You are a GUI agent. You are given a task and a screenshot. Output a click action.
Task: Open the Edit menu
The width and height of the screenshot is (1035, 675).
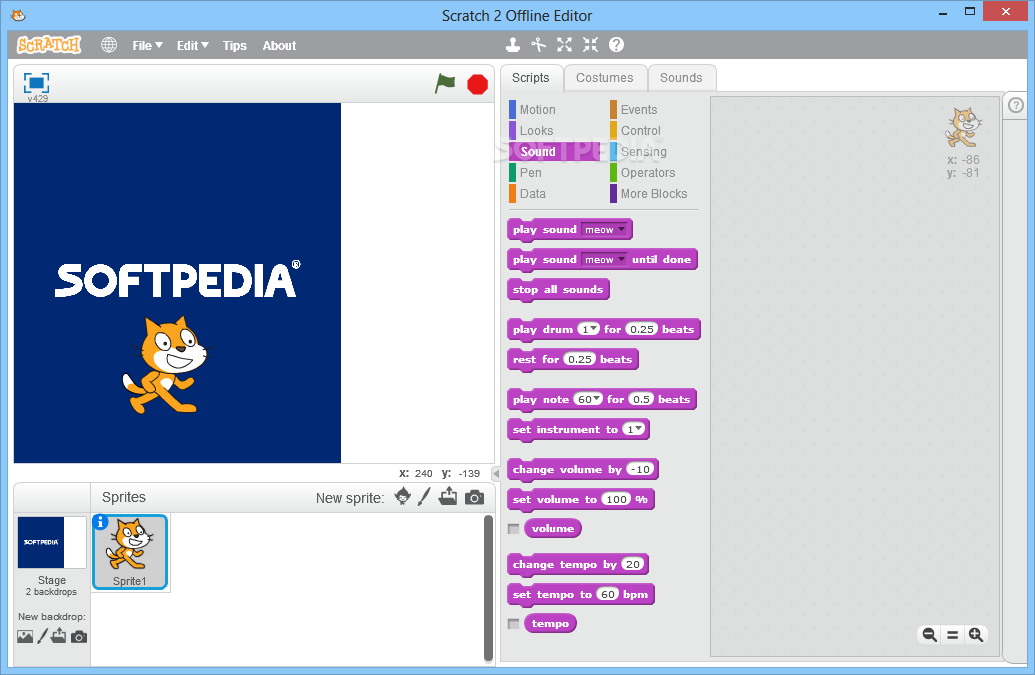point(192,46)
